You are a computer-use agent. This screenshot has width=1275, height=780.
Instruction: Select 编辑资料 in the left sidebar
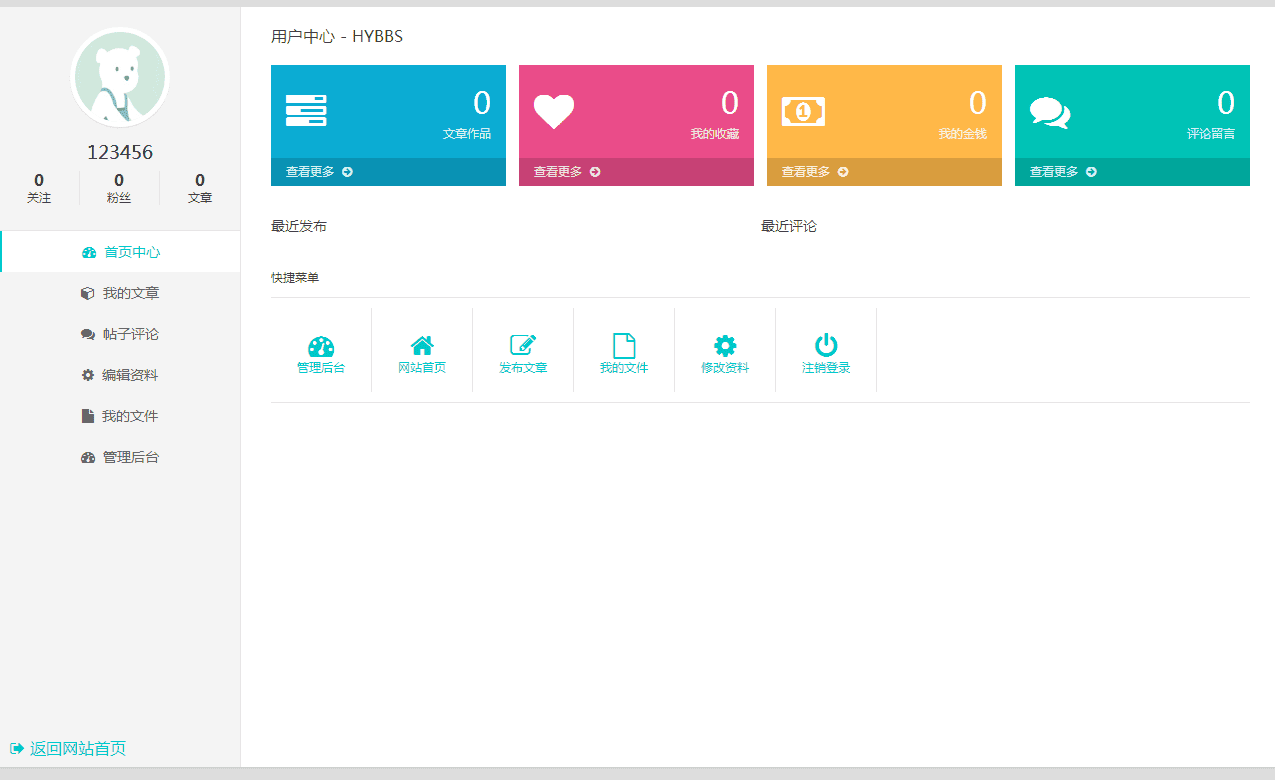(x=120, y=374)
